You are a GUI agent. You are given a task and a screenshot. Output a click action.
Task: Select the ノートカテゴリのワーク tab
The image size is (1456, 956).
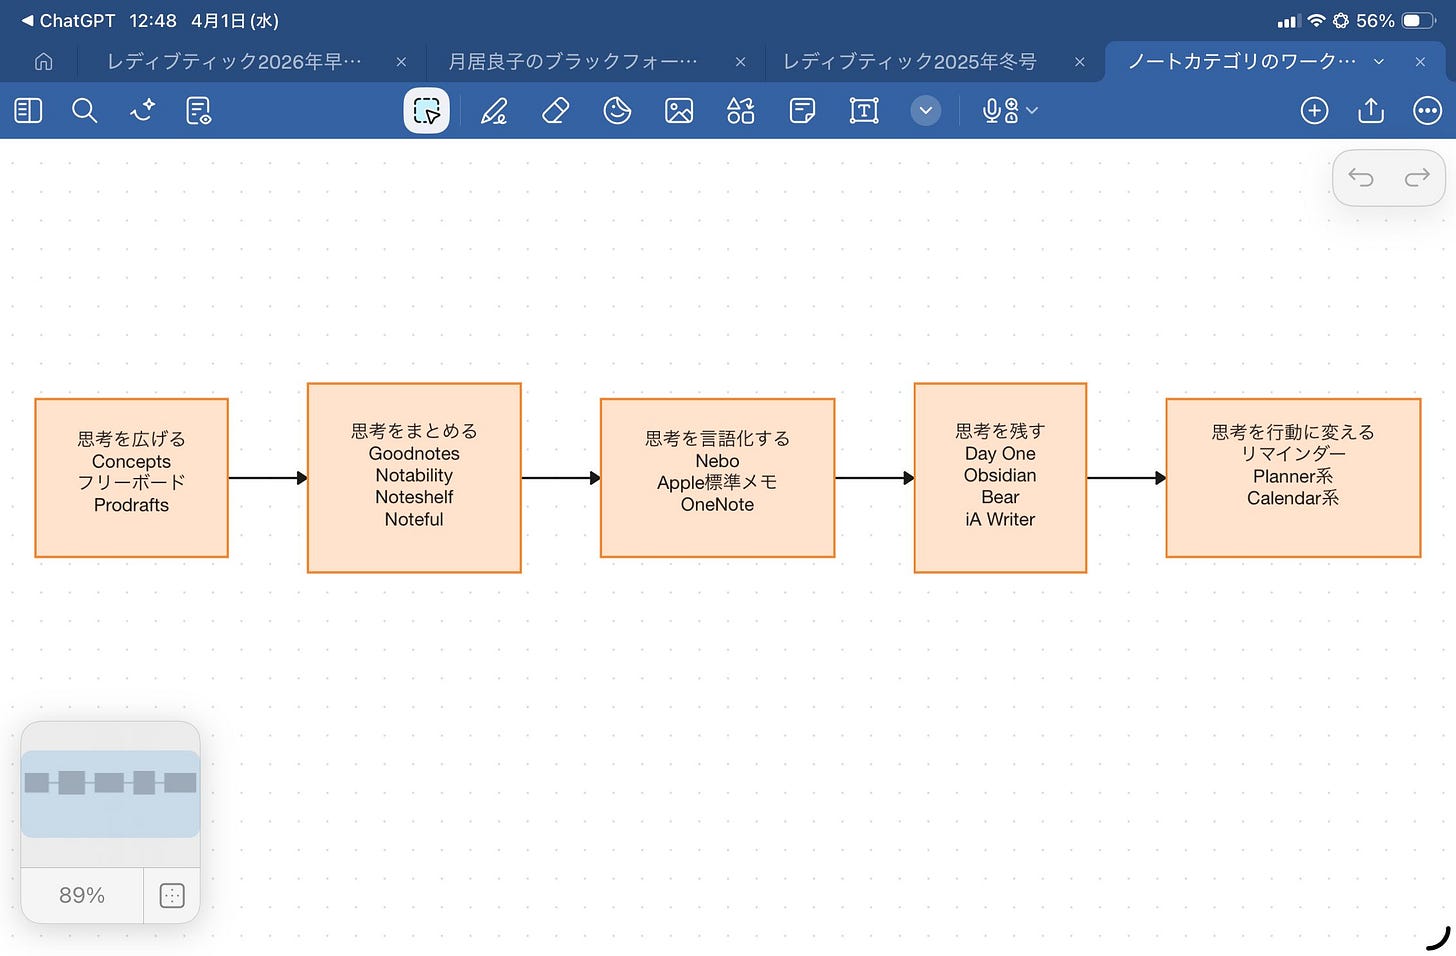1242,62
